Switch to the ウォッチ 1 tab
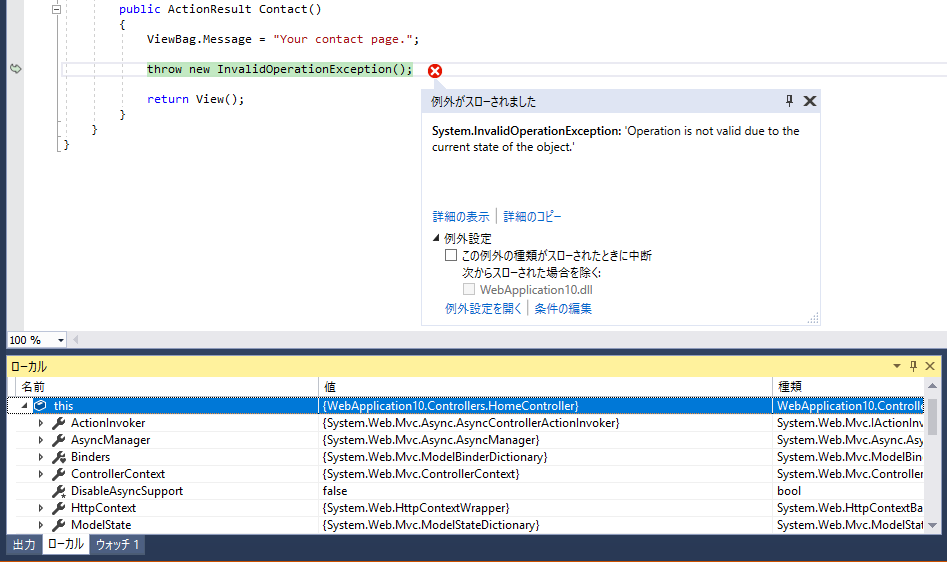The height and width of the screenshot is (562, 947). pos(118,544)
